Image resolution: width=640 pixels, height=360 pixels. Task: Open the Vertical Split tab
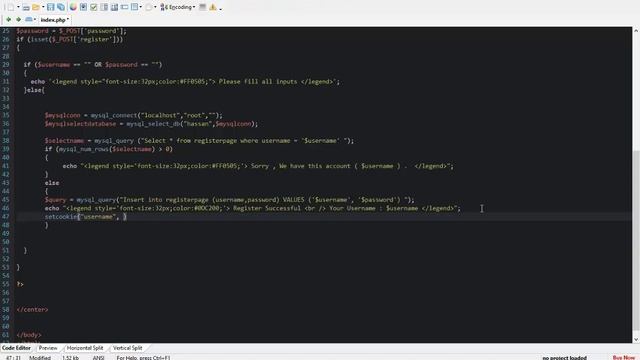[127, 348]
